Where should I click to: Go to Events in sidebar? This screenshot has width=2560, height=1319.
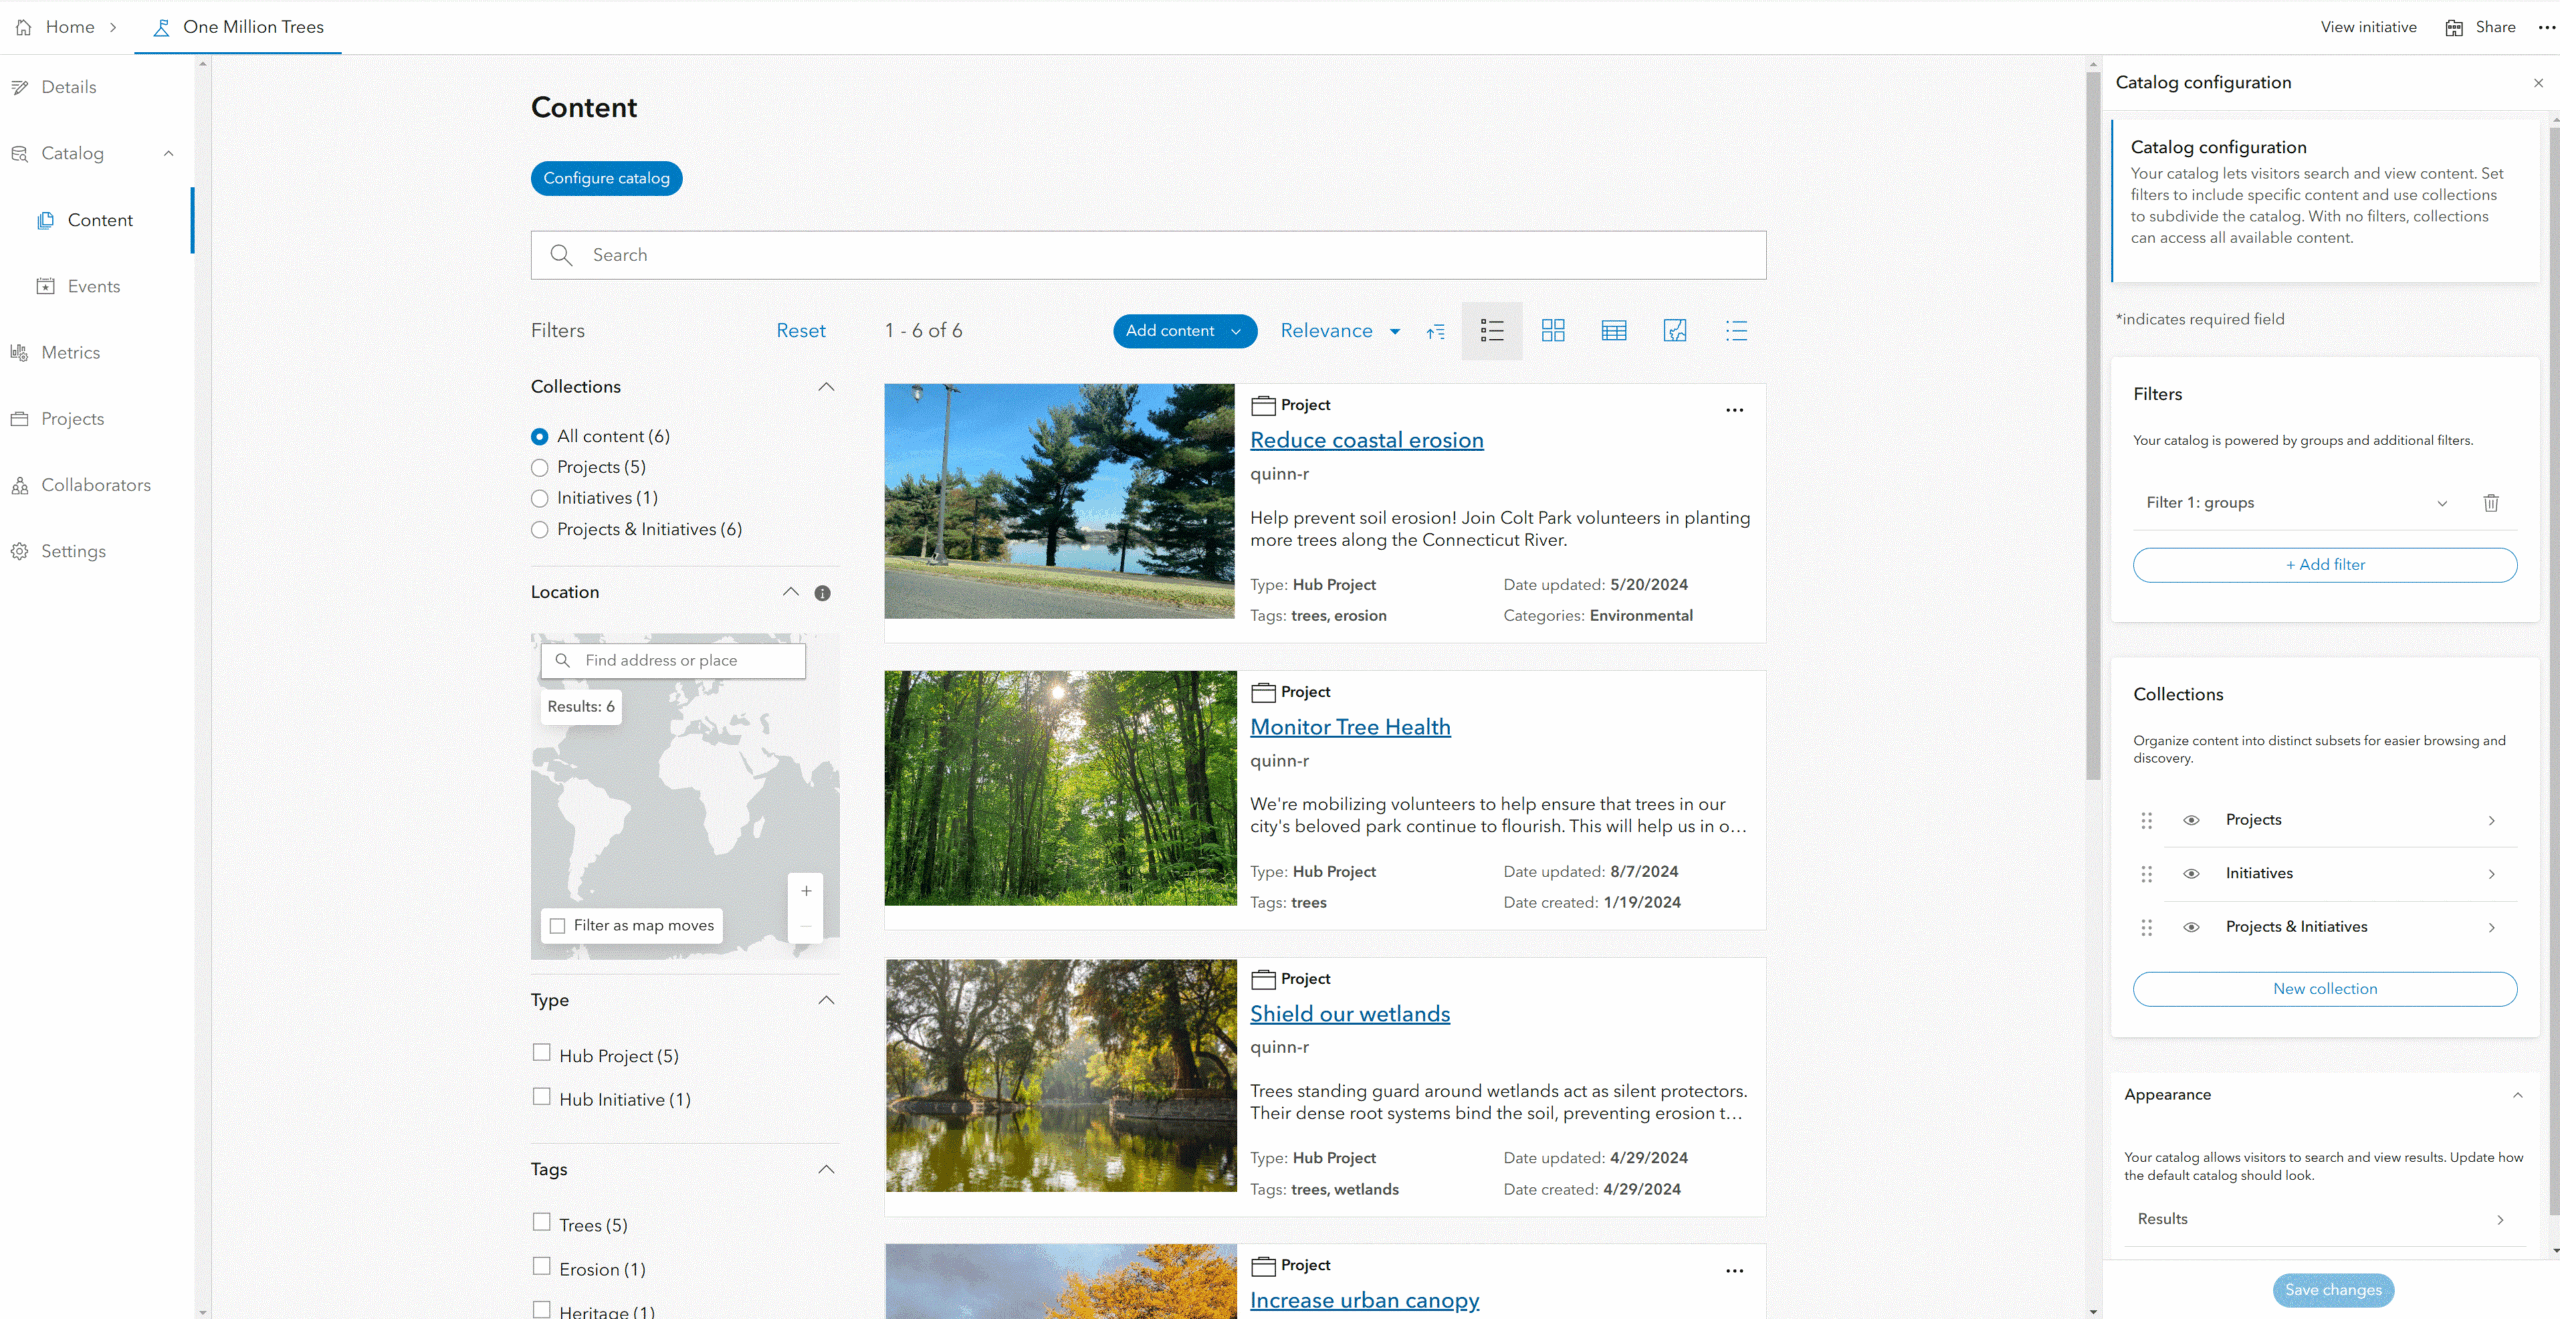(93, 286)
